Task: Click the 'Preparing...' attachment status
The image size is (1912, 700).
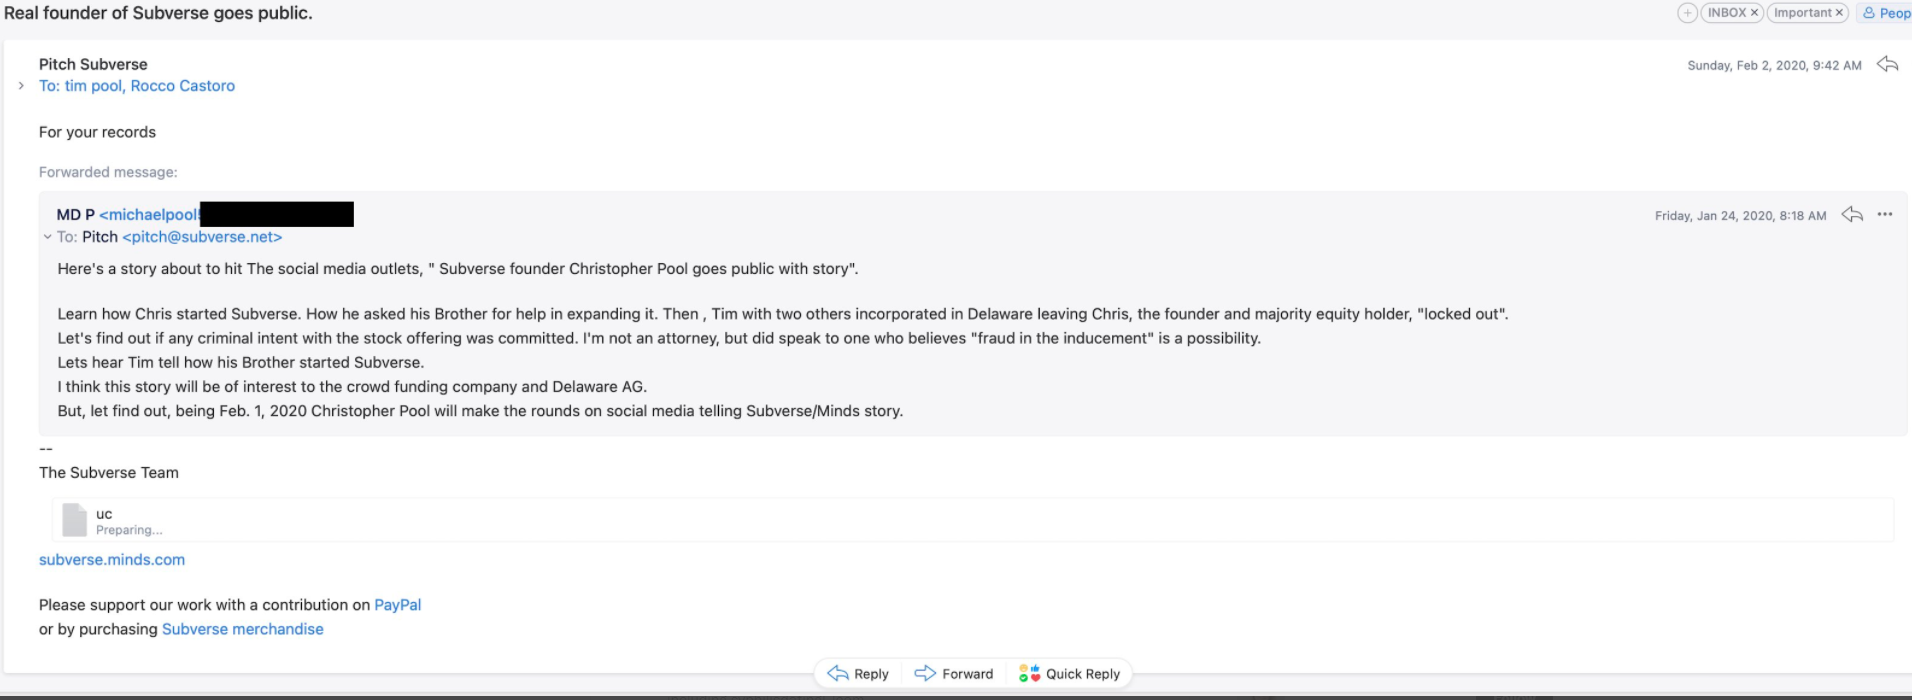Action: coord(129,530)
